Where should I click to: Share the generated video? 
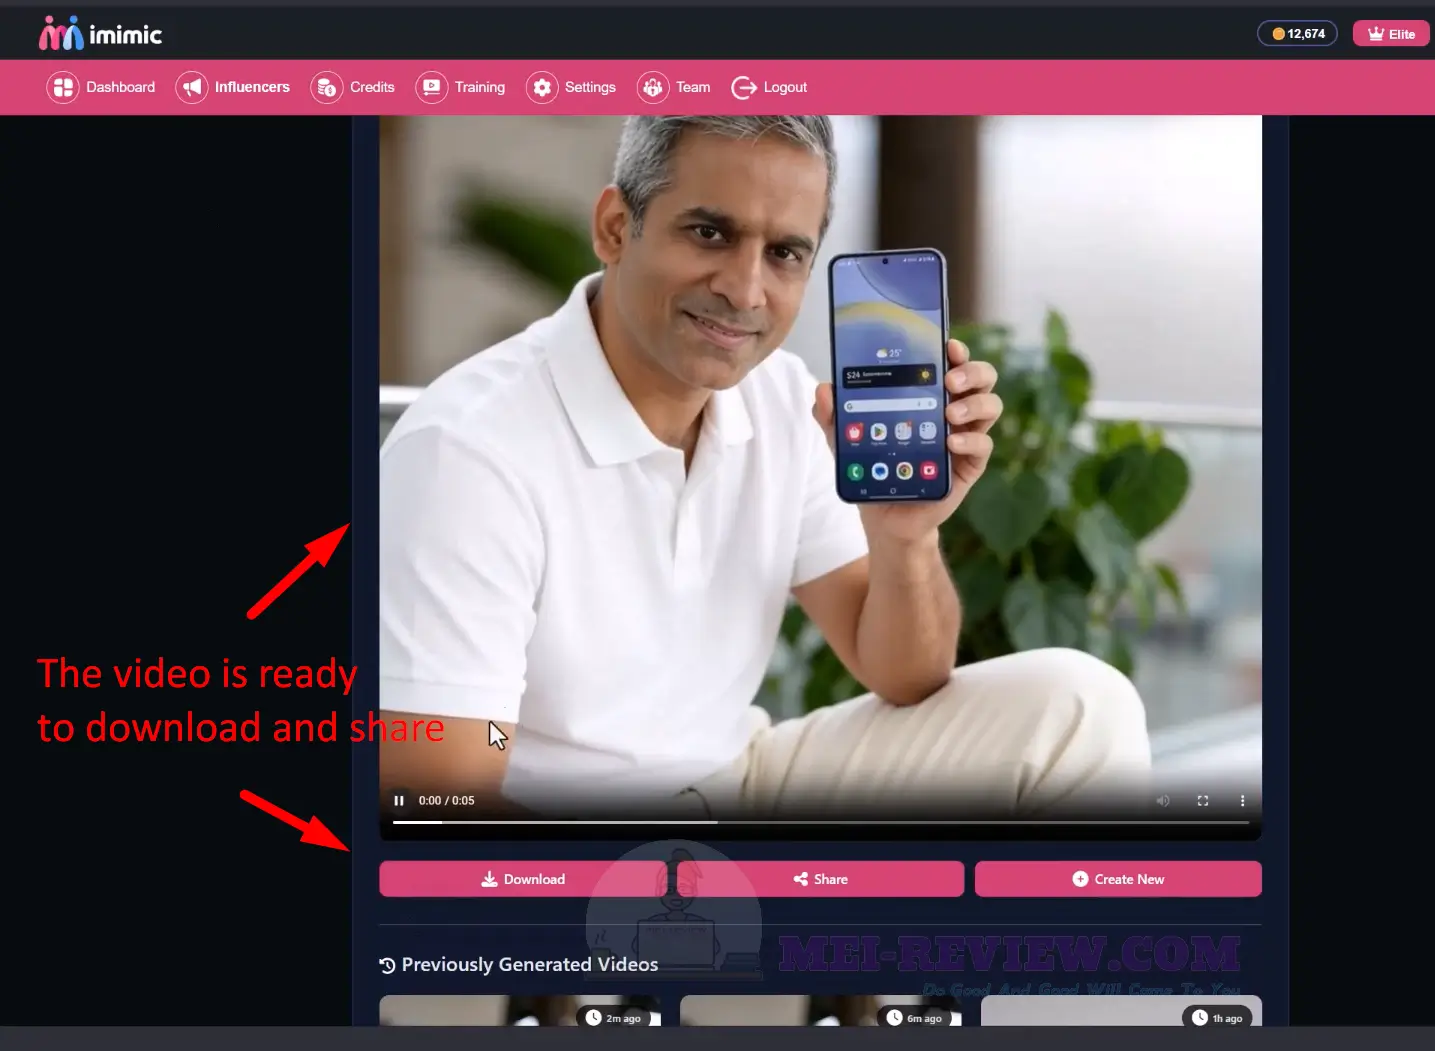(820, 879)
